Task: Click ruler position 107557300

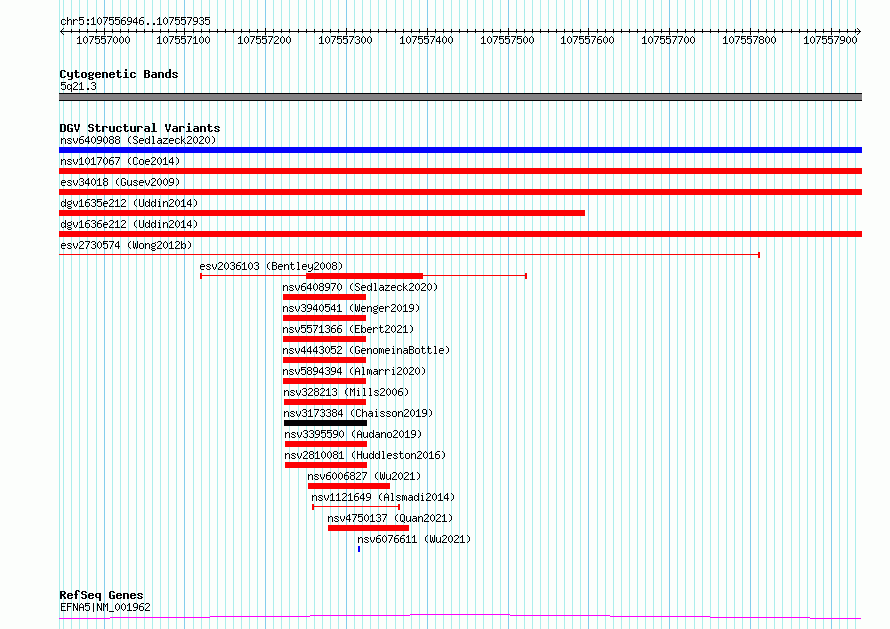Action: 345,40
